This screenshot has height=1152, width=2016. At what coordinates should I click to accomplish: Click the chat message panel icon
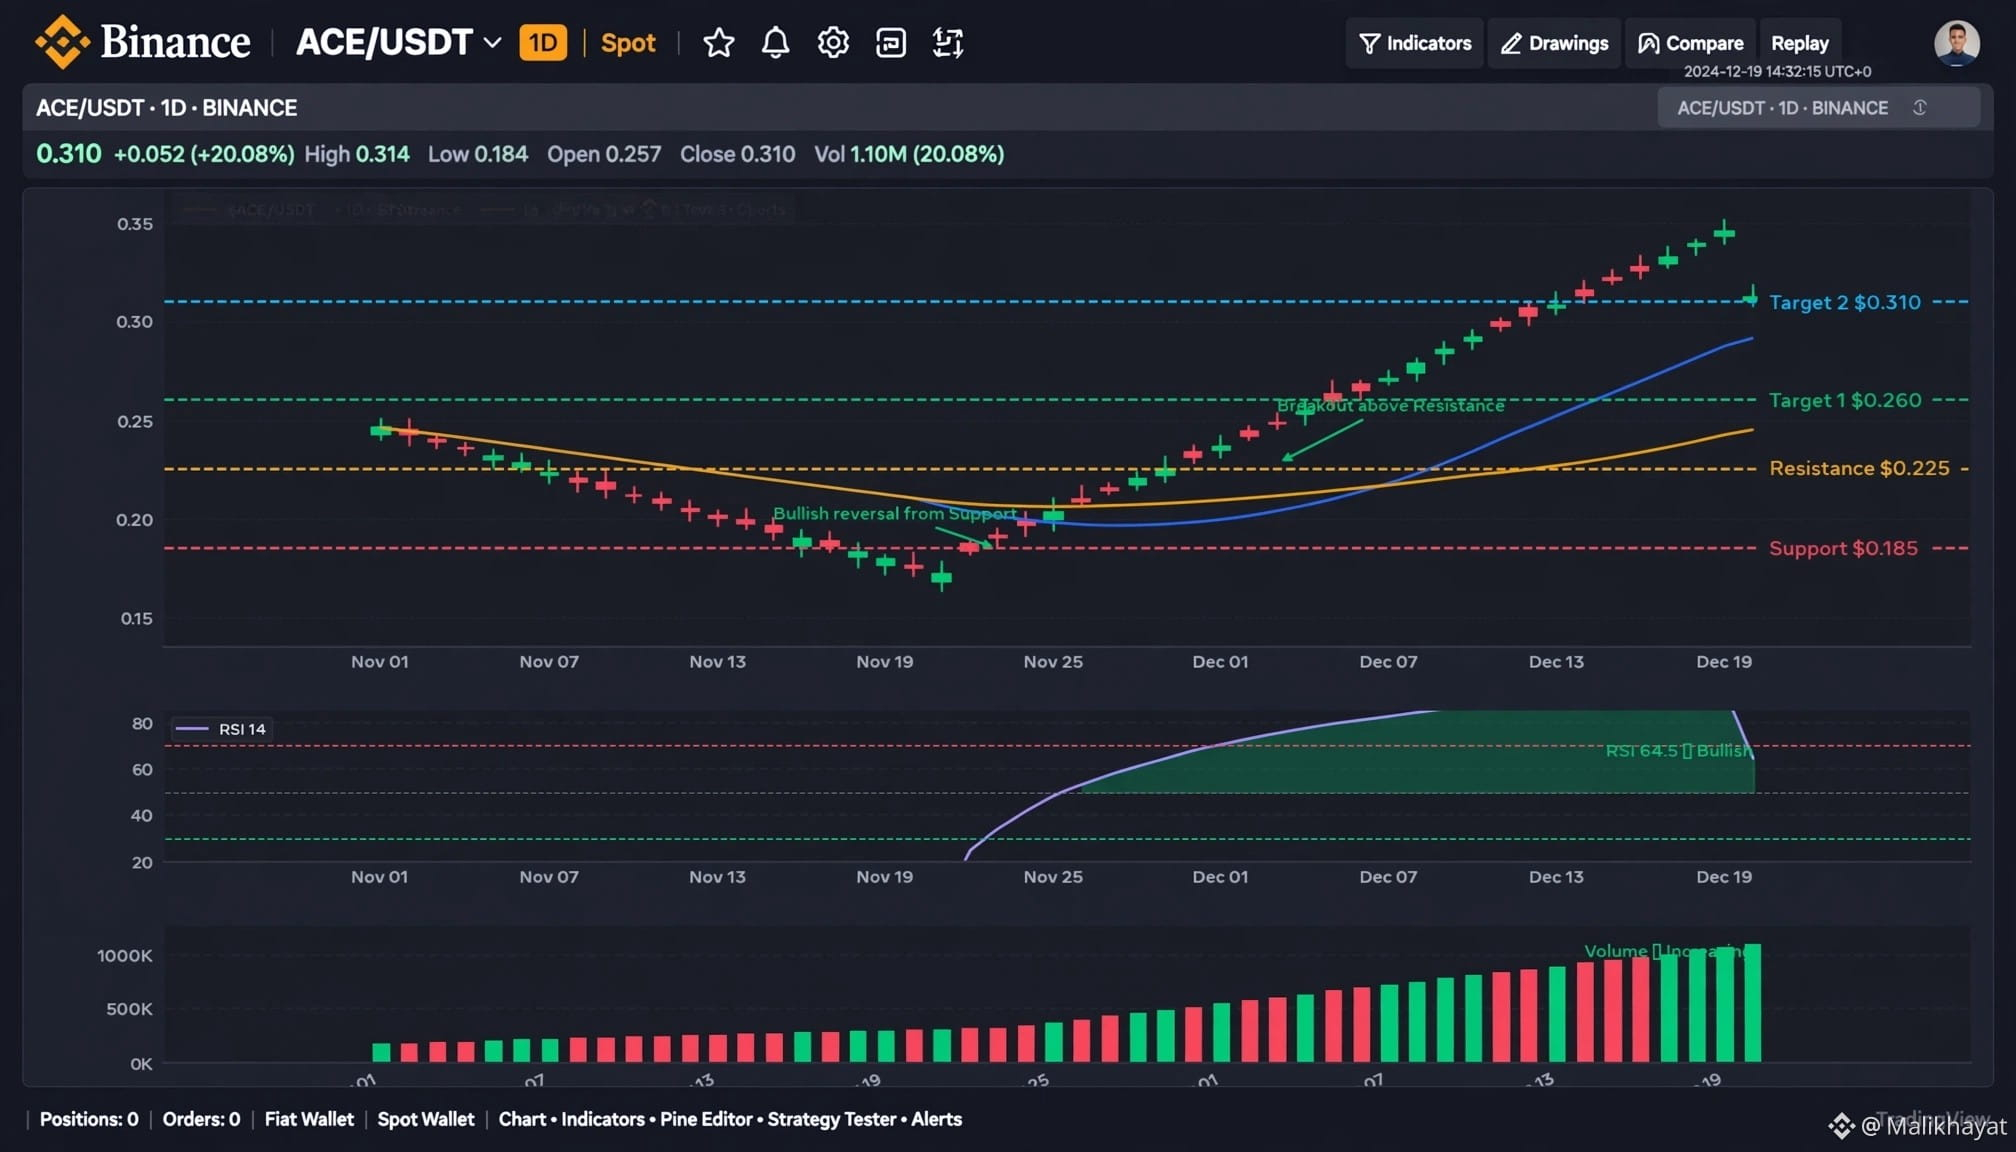point(890,43)
